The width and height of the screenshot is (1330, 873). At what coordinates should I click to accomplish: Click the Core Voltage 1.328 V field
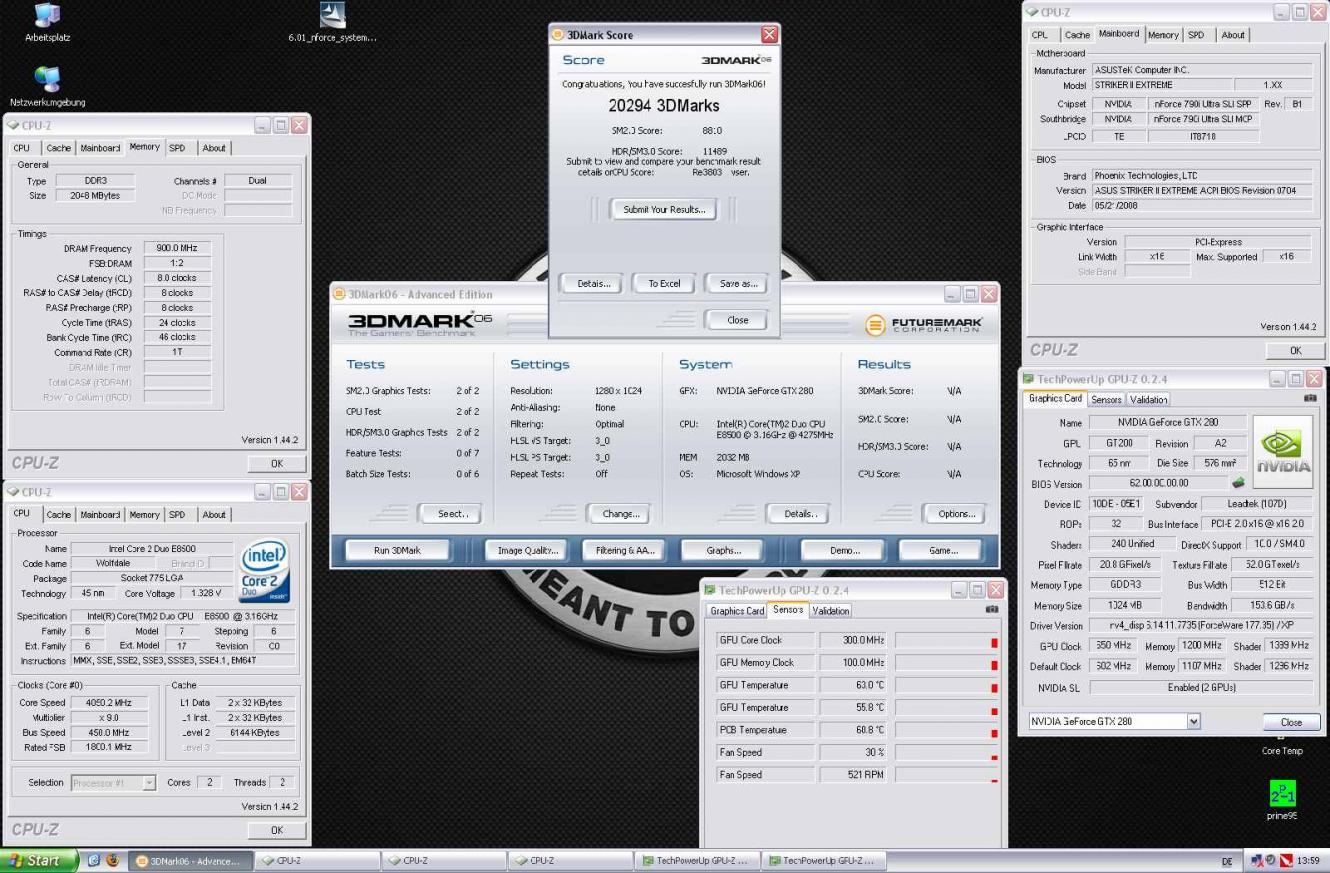click(x=204, y=594)
